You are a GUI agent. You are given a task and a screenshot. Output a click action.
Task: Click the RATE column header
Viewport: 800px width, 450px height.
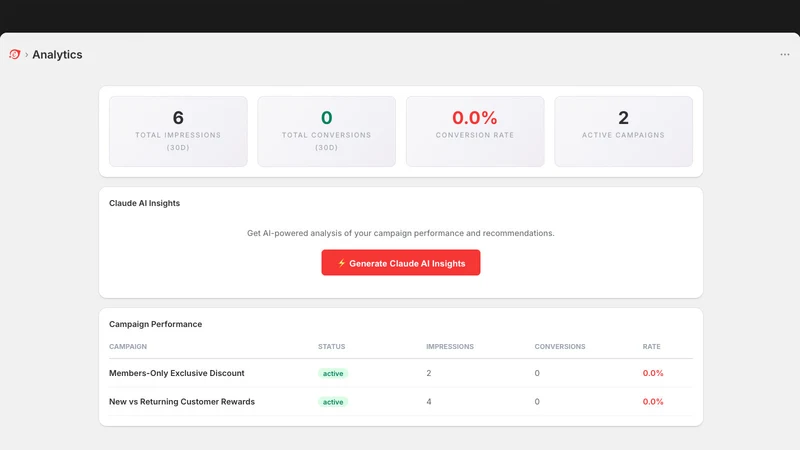click(x=652, y=346)
